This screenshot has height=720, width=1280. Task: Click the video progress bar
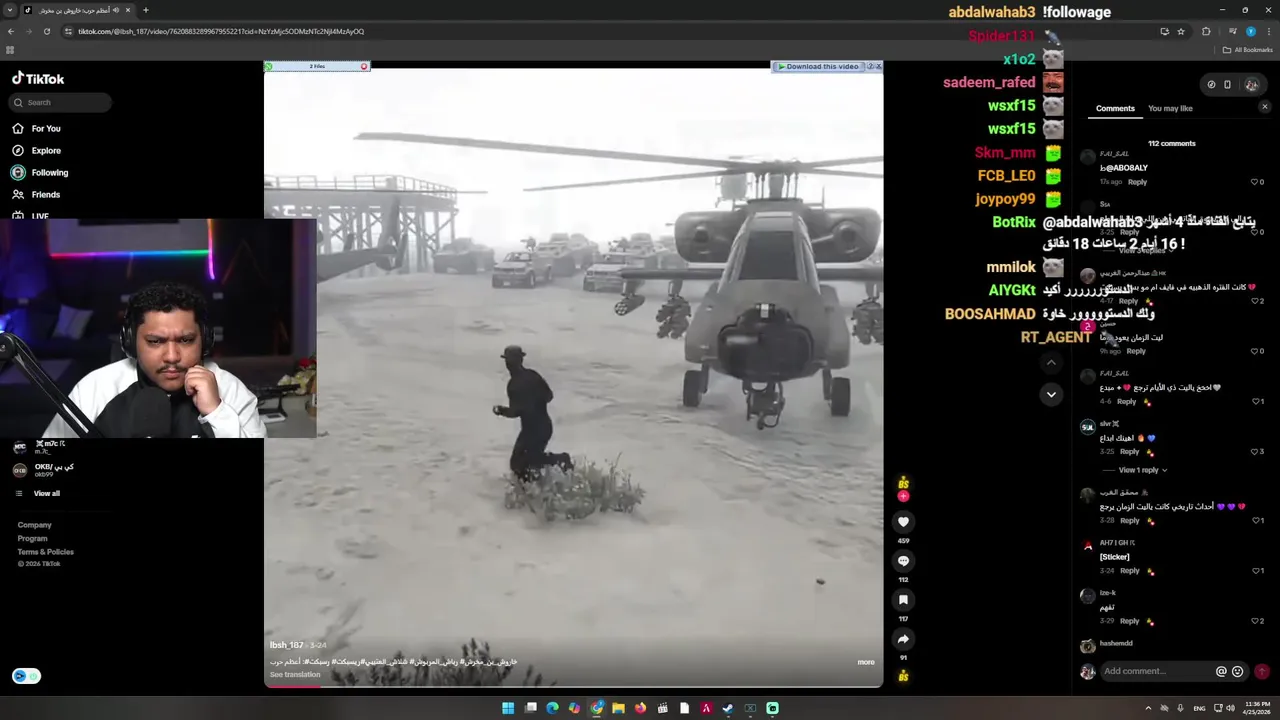coord(573,685)
